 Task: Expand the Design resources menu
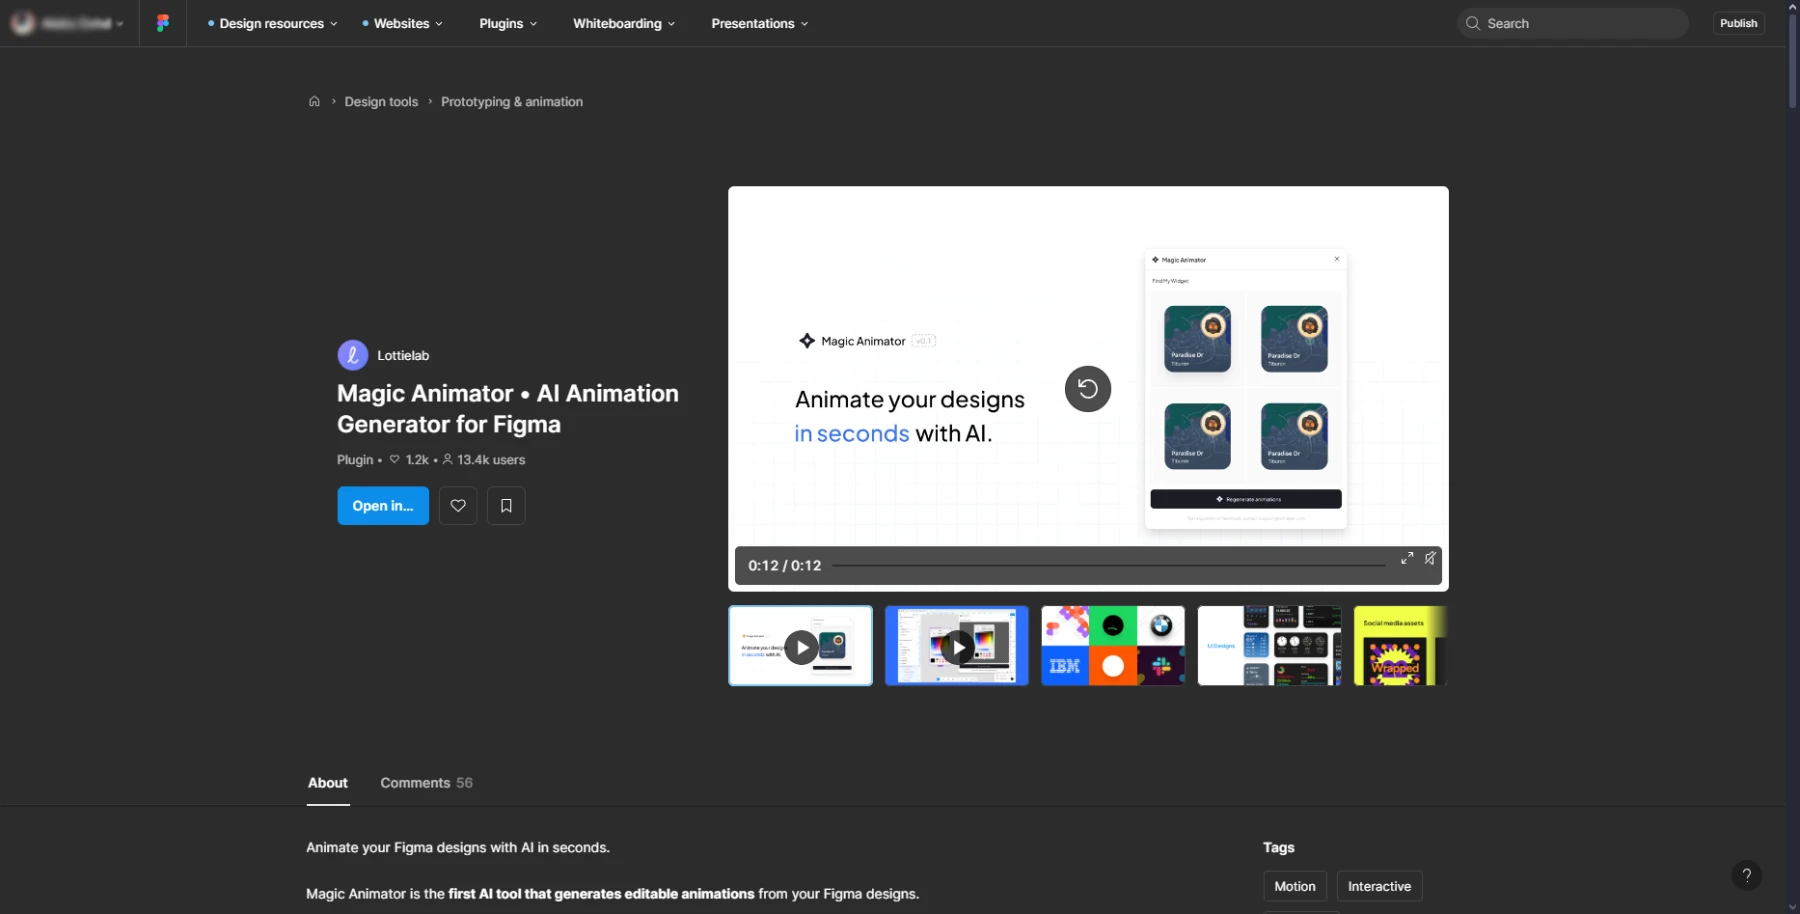tap(272, 23)
